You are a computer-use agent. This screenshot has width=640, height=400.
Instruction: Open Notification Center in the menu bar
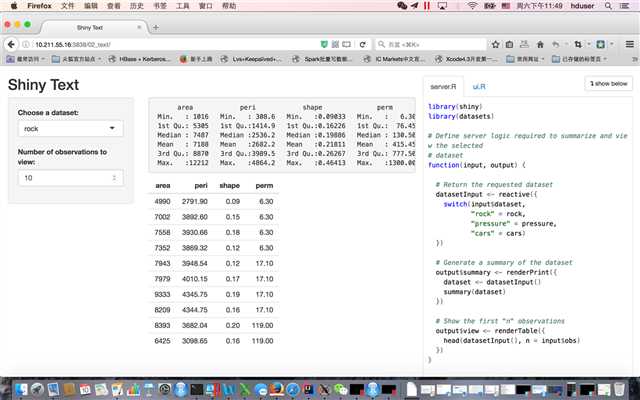tap(624, 6)
